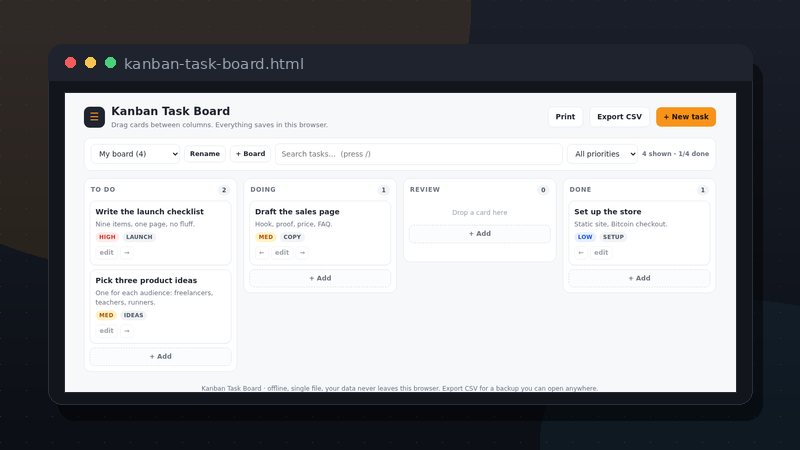Move 'Pick three product ideas' card right
This screenshot has height=450, width=800.
pos(127,331)
